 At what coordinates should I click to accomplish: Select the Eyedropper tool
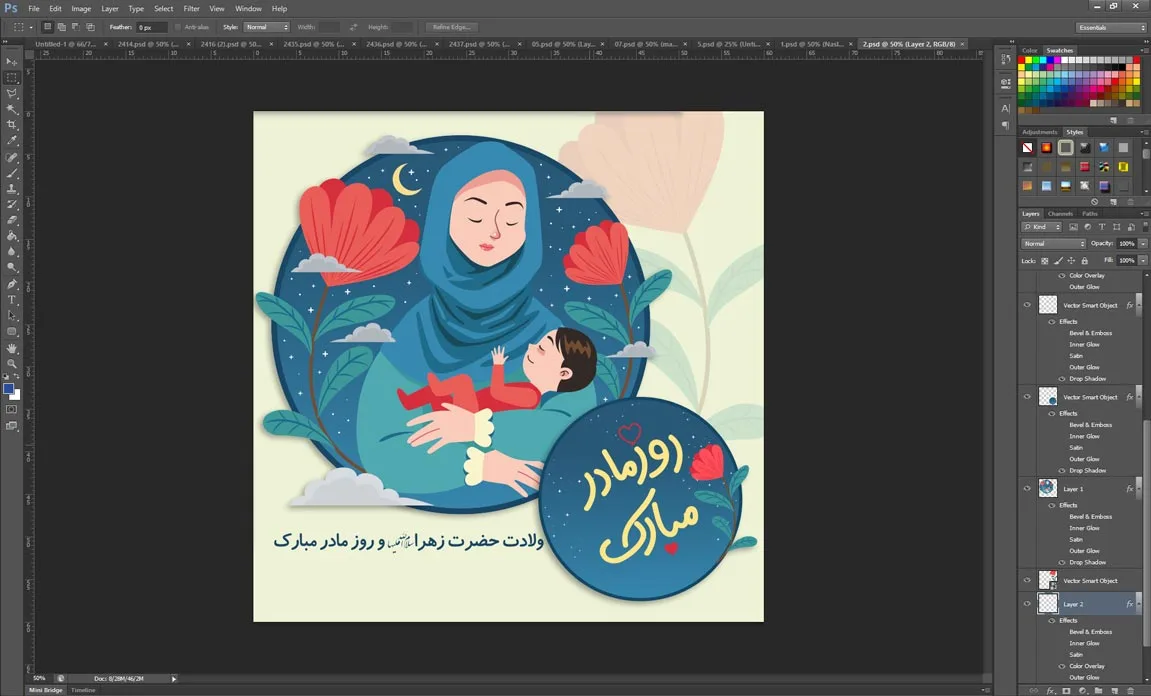coord(12,141)
